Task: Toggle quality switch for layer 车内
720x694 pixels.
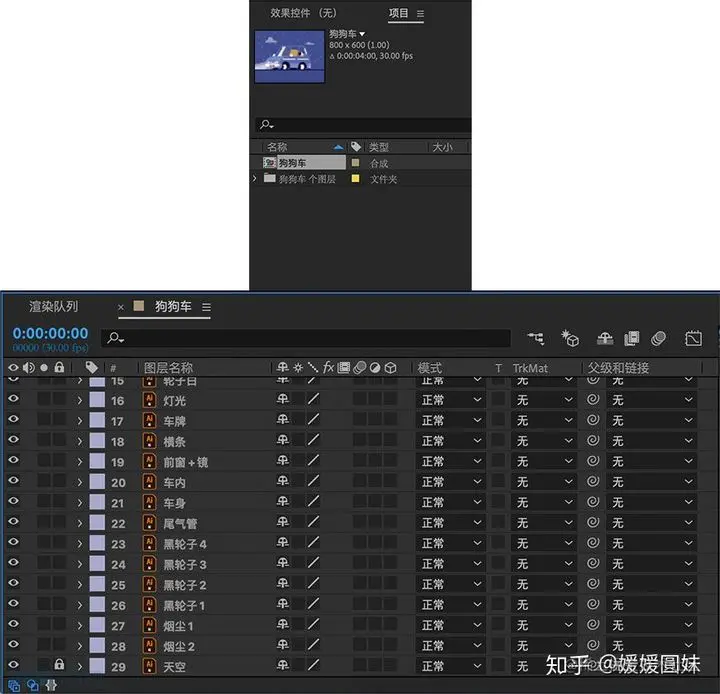Action: pos(313,481)
